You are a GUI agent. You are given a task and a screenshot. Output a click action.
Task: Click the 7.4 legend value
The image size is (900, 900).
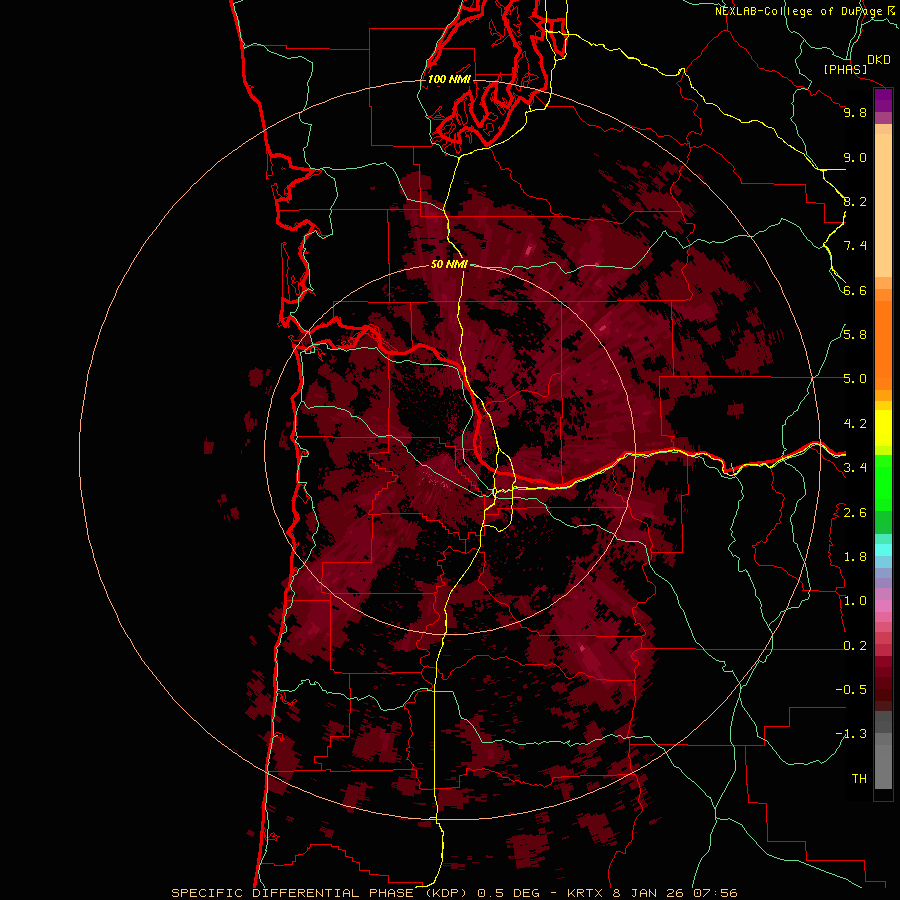(855, 246)
